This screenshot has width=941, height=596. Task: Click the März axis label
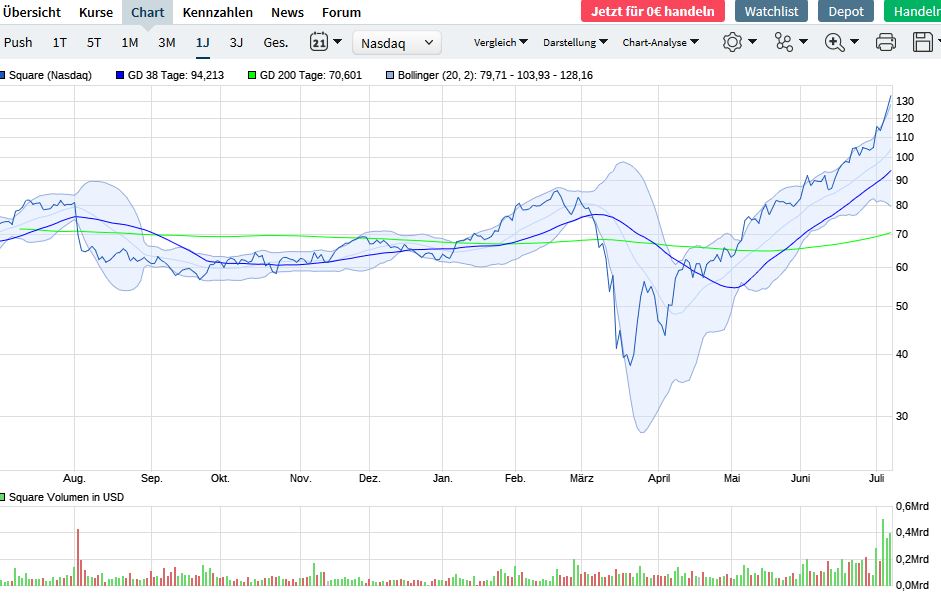click(x=582, y=478)
